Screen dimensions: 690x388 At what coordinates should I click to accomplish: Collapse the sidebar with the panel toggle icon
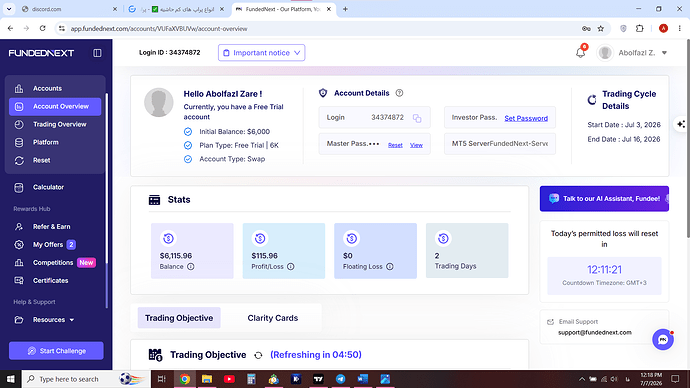pos(97,53)
